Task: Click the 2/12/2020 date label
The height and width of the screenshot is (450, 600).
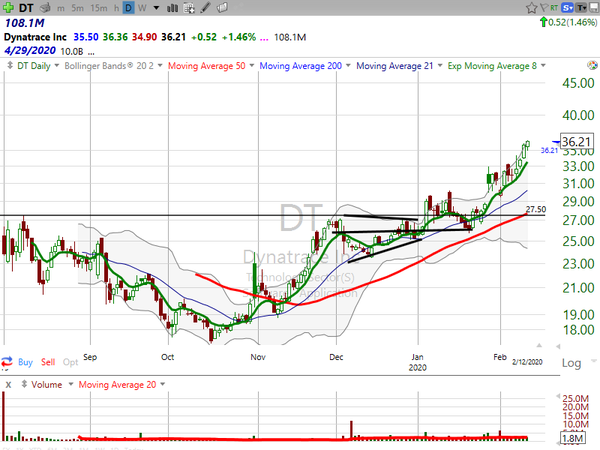Action: tap(527, 362)
